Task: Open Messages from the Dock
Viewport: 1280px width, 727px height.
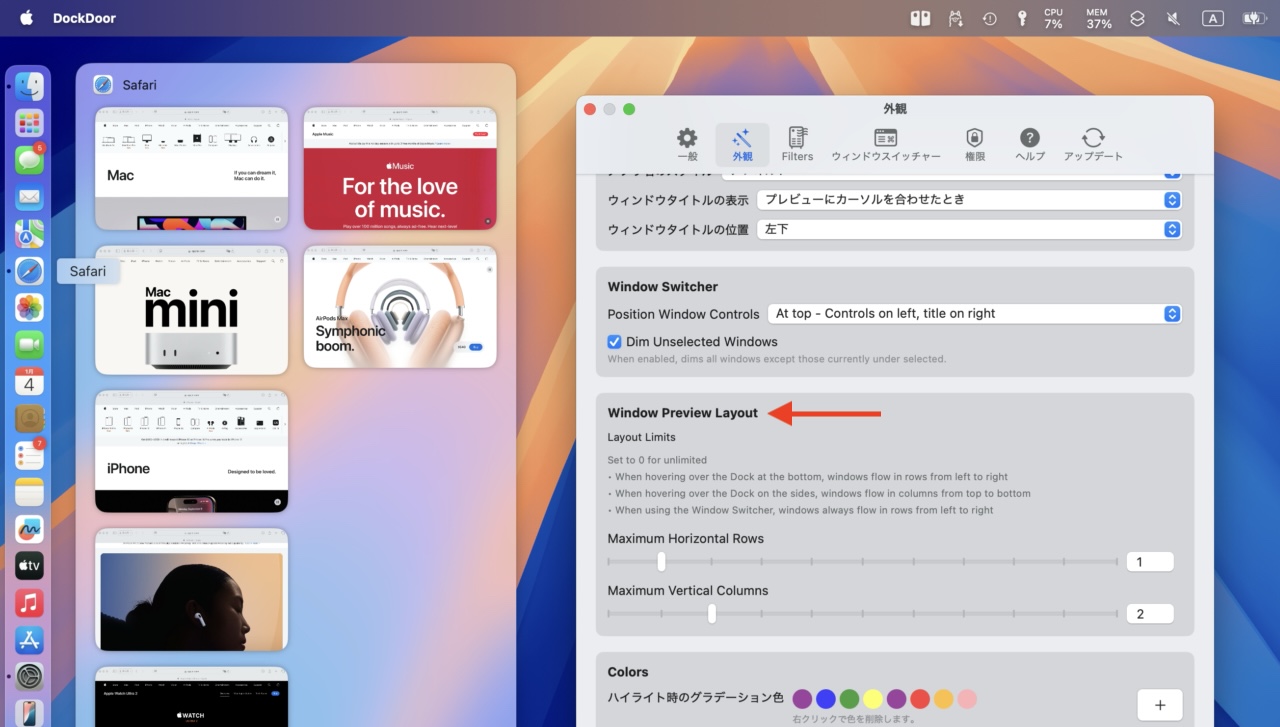Action: 29,160
